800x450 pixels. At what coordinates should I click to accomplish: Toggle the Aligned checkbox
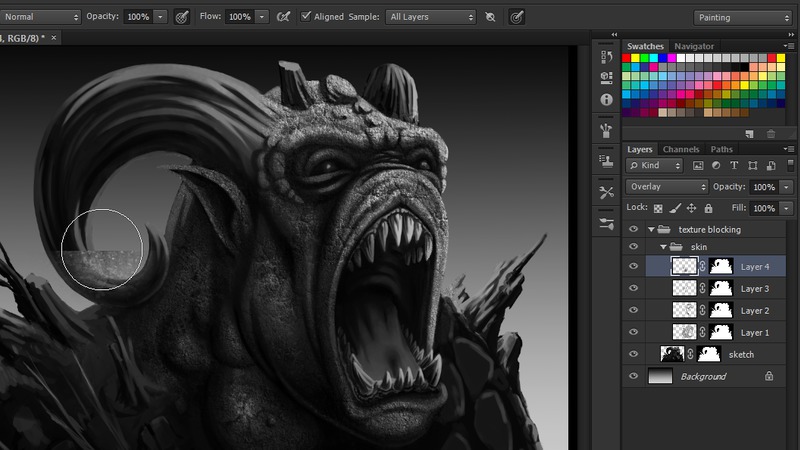(307, 17)
